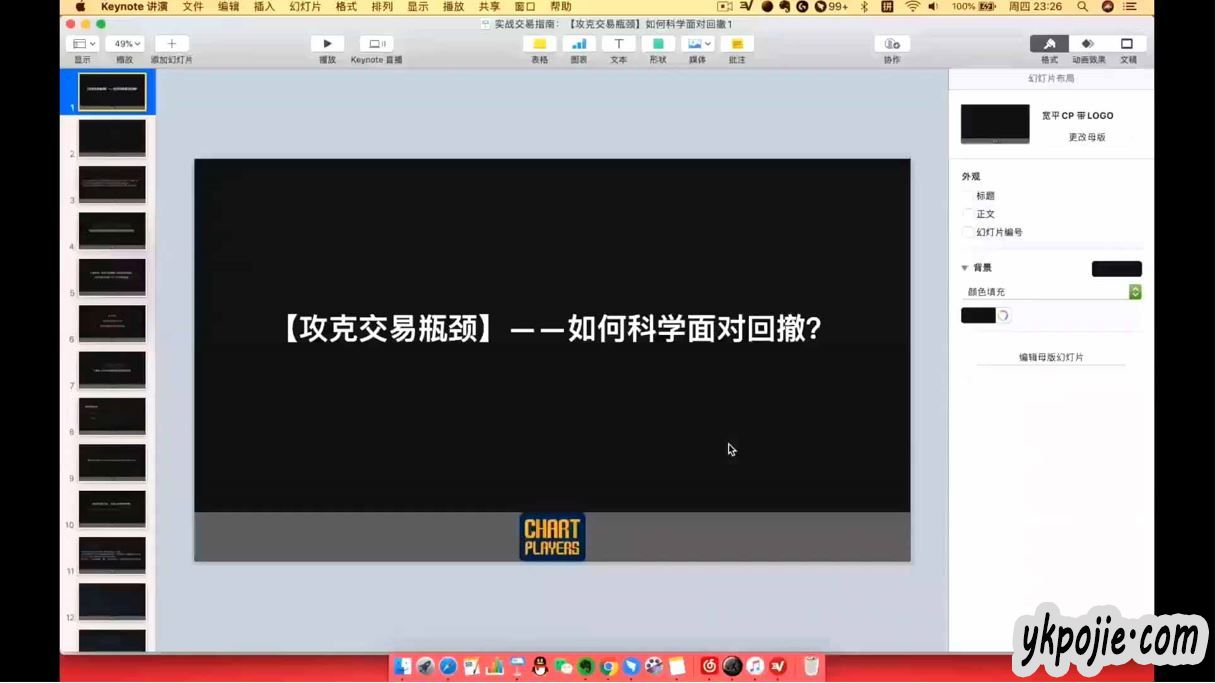The height and width of the screenshot is (683, 1215).
Task: Open the 颜色填充 background fill dropdown
Action: click(x=1051, y=292)
